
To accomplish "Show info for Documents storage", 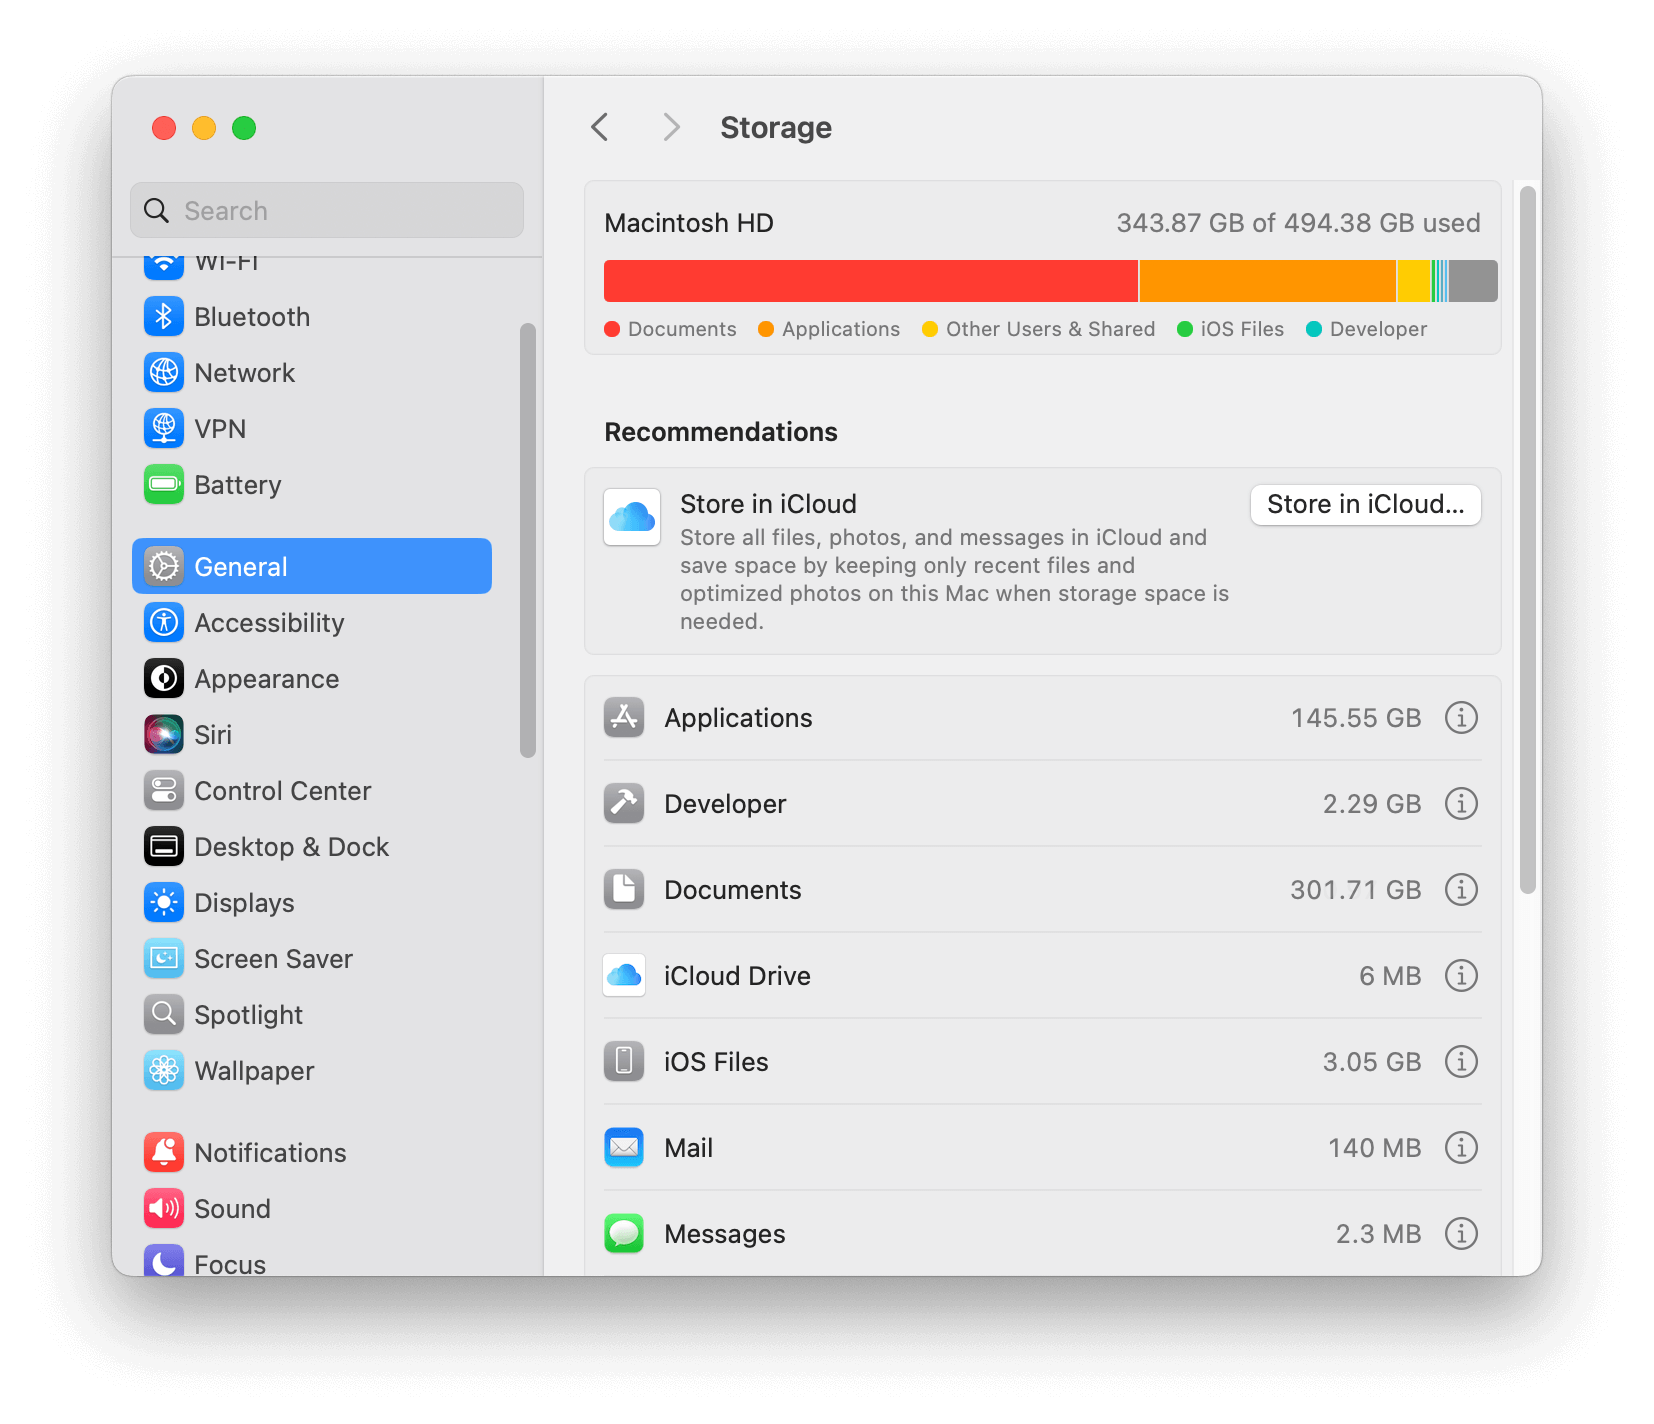I will 1461,890.
